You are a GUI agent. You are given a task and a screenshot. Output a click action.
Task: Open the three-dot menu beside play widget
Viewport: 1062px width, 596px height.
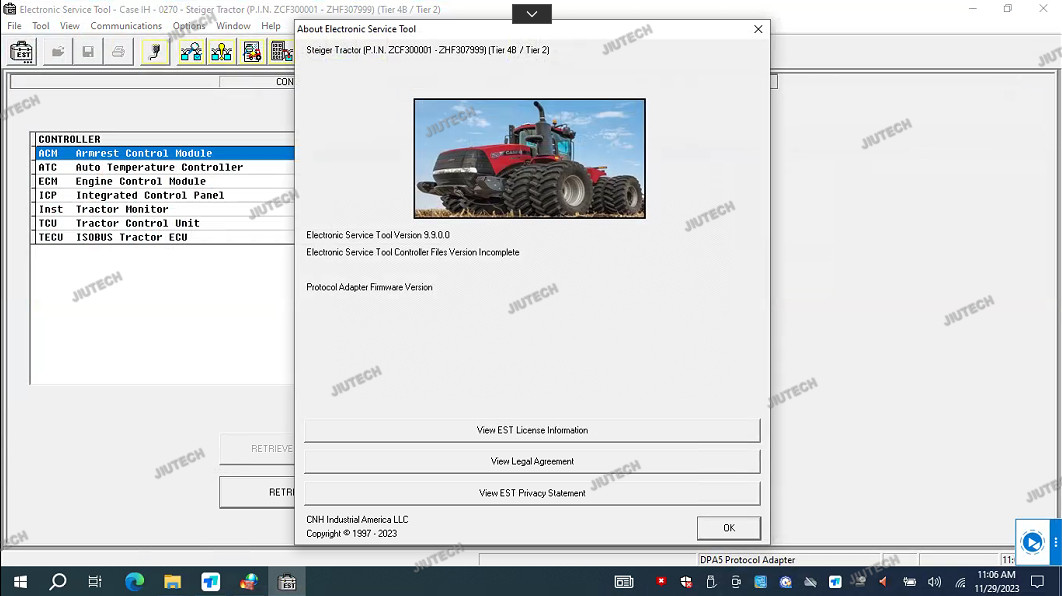(x=1055, y=542)
